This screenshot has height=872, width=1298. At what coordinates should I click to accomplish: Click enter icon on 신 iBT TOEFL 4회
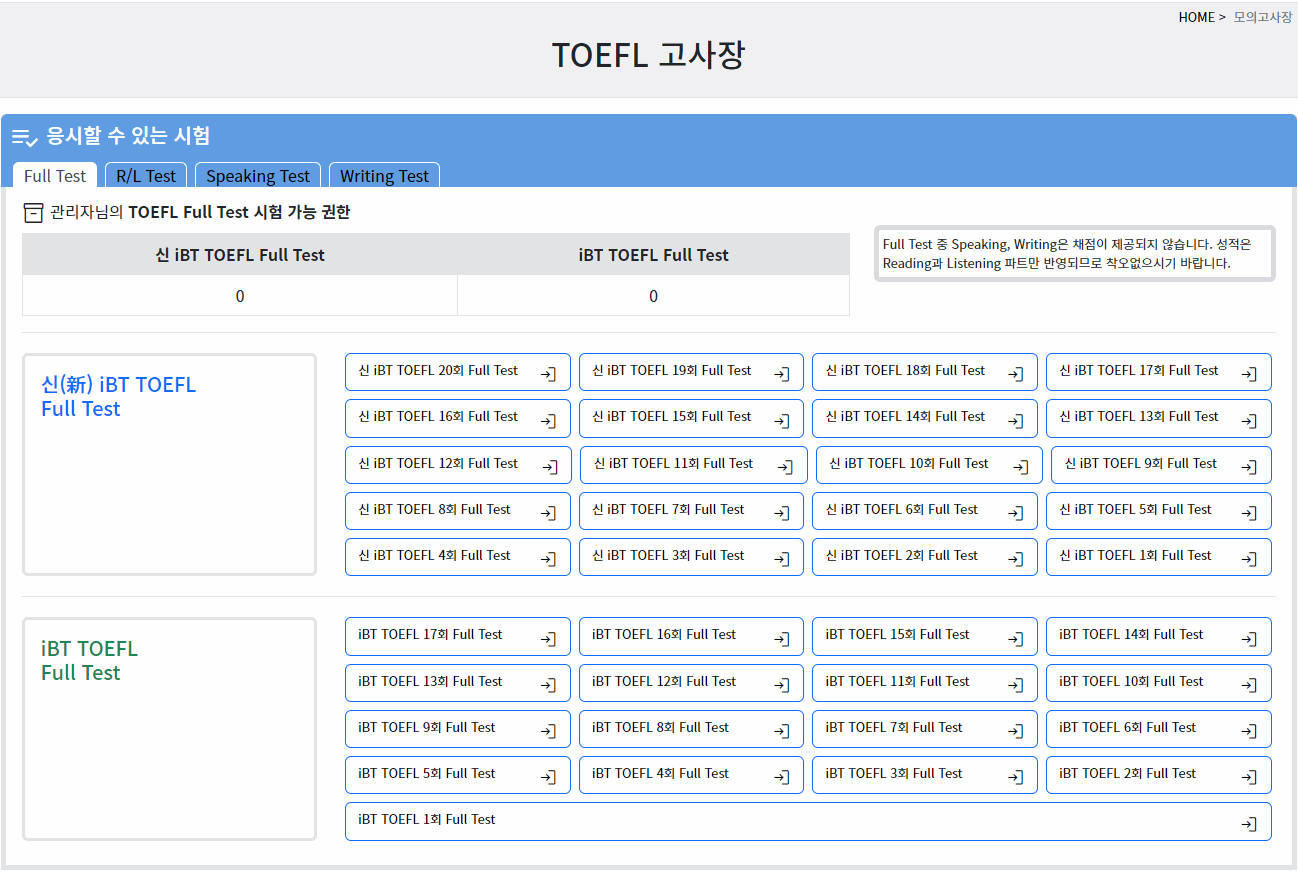click(x=548, y=559)
